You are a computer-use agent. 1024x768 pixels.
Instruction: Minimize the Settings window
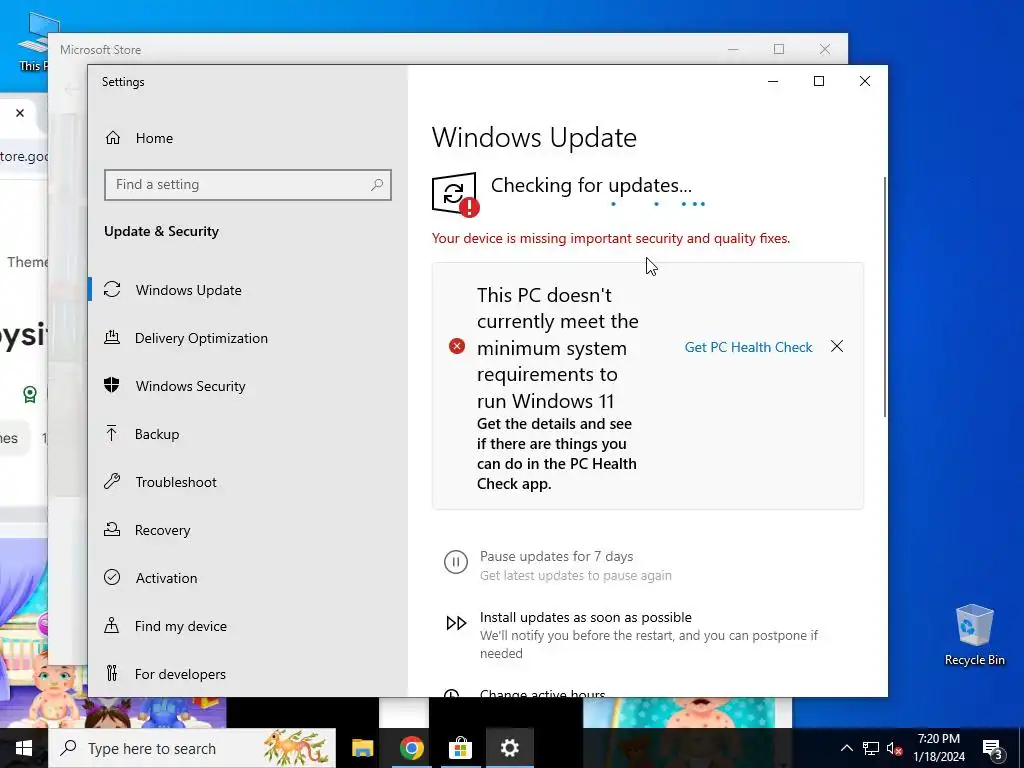[x=773, y=81]
